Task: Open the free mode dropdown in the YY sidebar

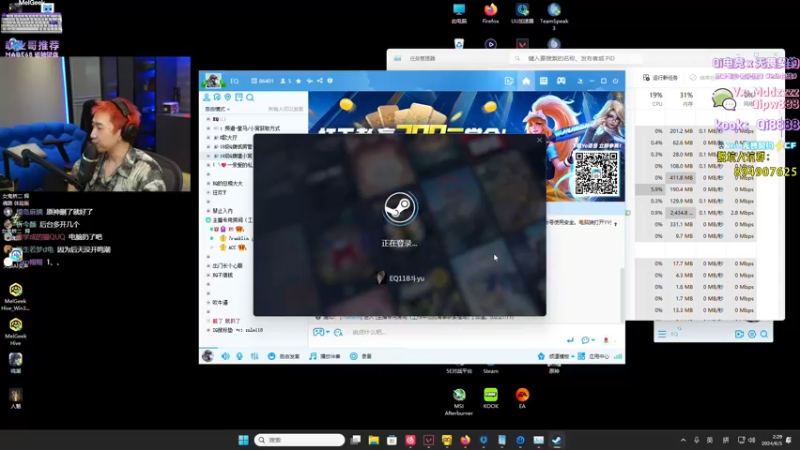Action: 217,109
